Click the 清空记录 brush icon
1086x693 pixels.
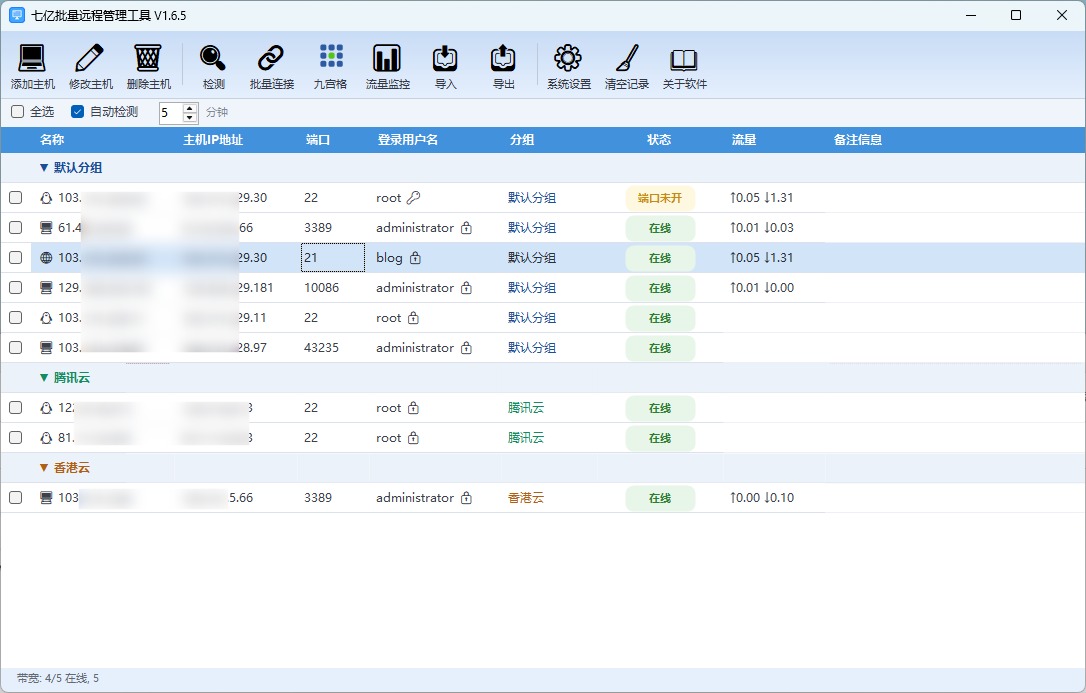pyautogui.click(x=627, y=59)
